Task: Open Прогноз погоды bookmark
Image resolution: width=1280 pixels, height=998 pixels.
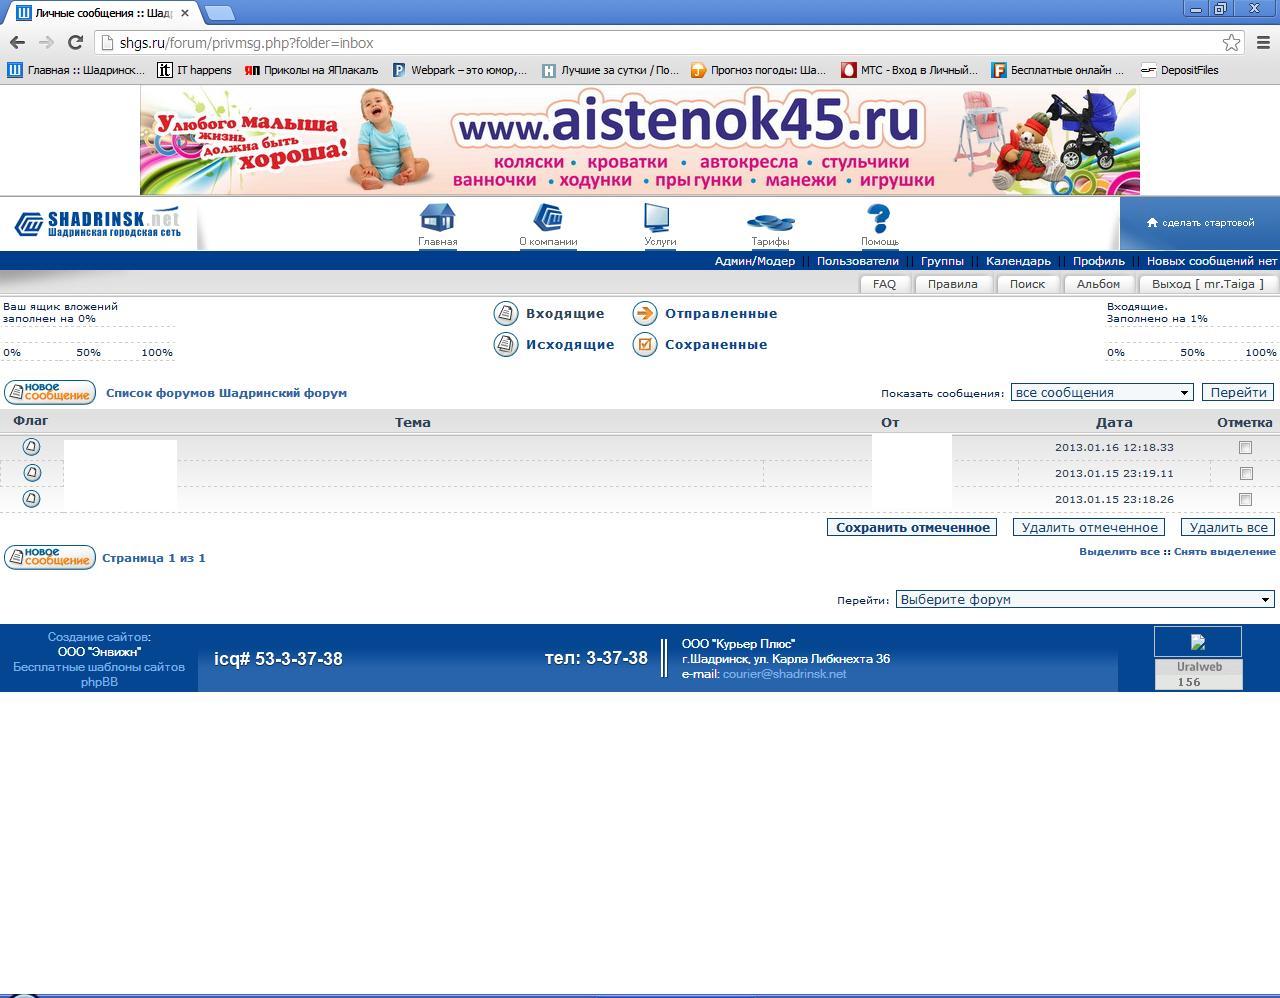Action: tap(758, 70)
